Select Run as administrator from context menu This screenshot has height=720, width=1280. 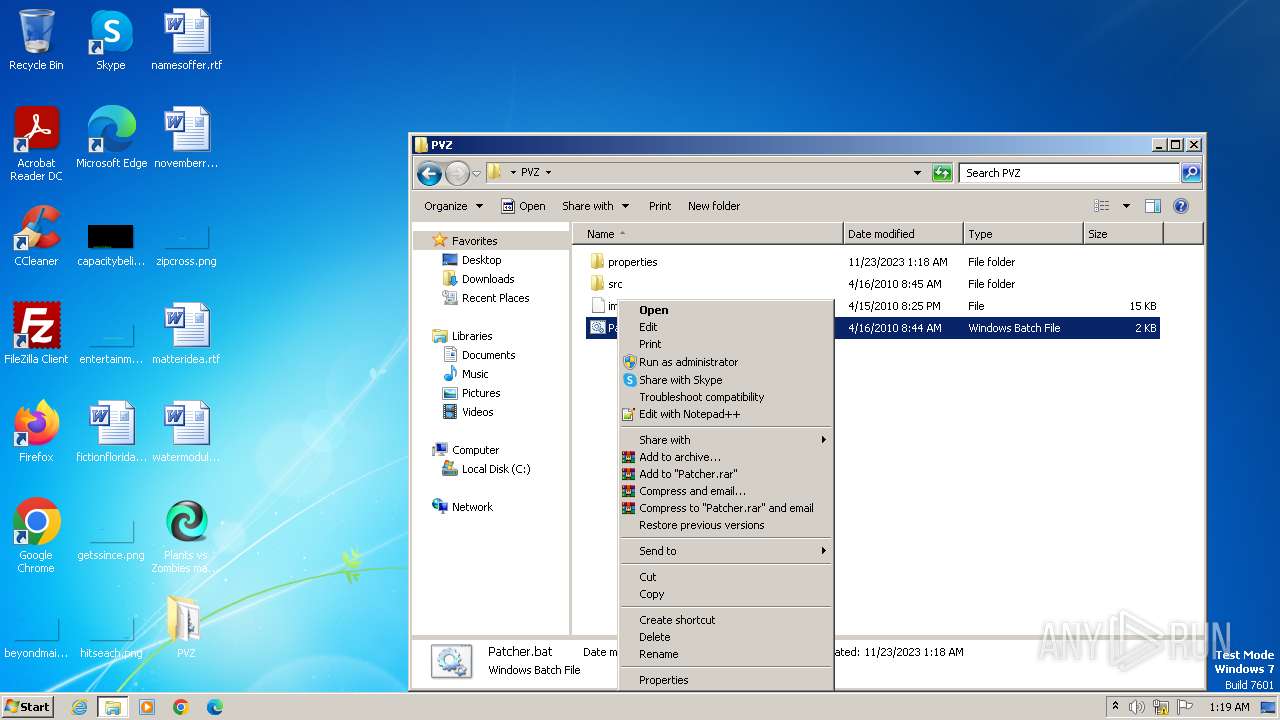tap(688, 362)
